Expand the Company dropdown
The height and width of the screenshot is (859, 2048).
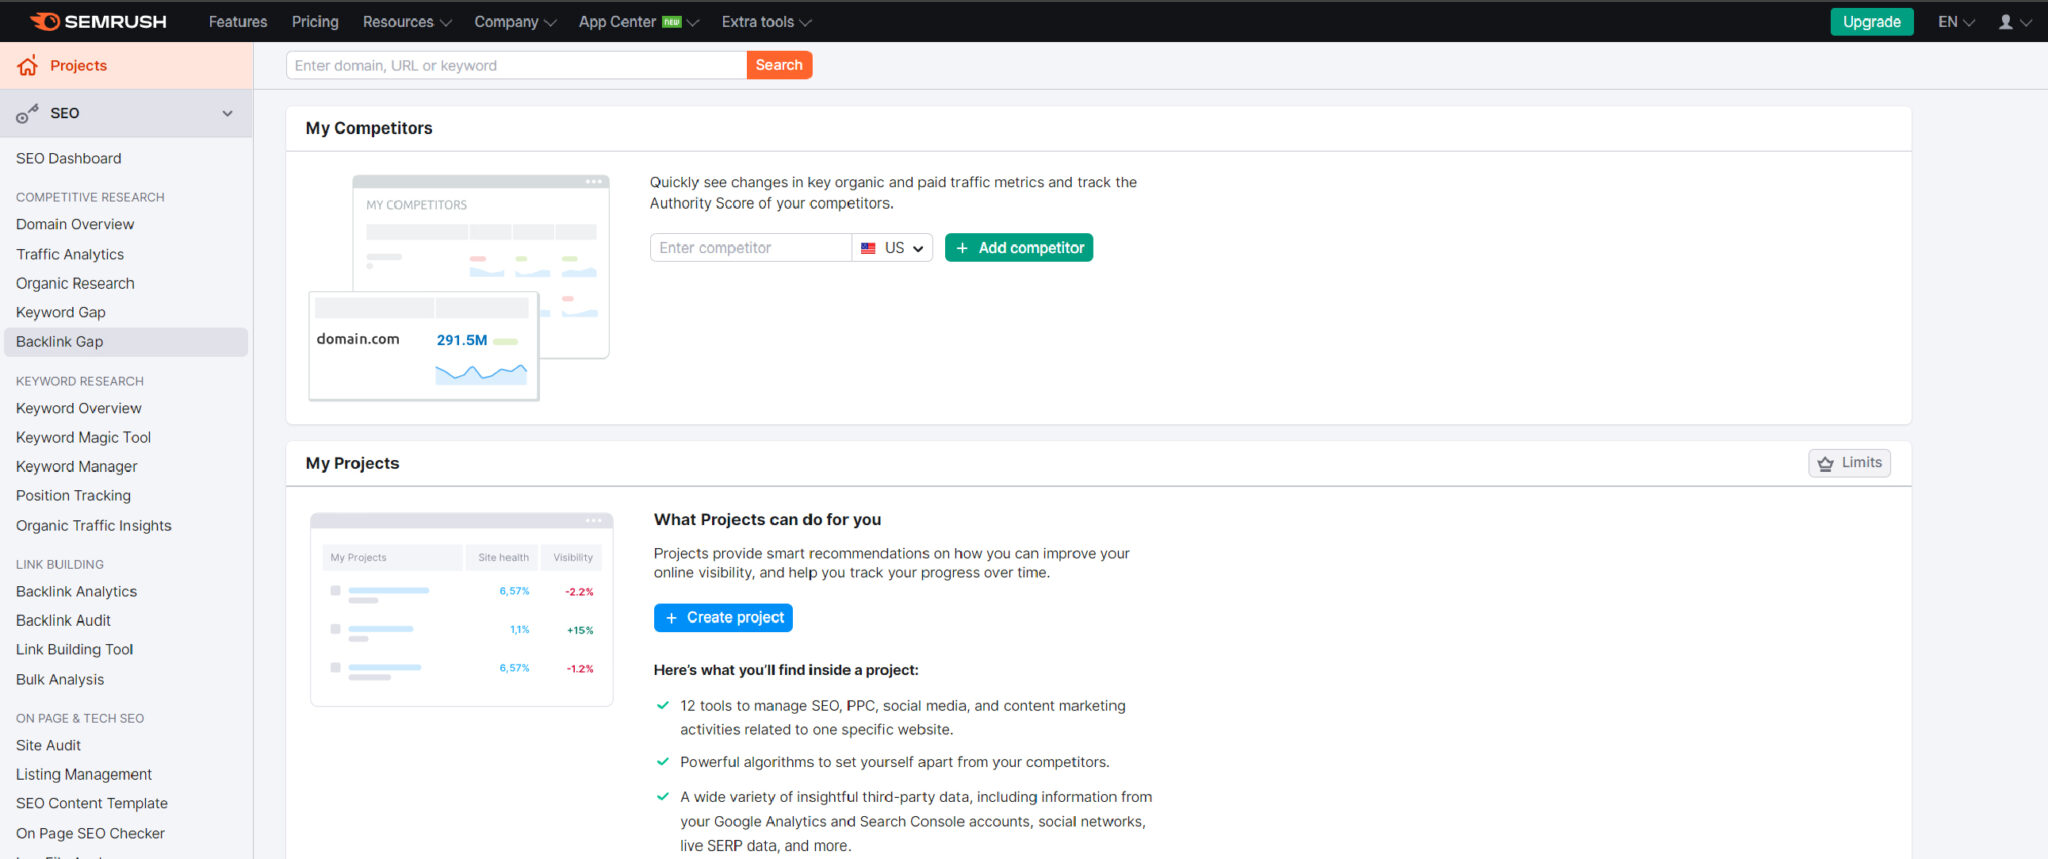pos(515,22)
